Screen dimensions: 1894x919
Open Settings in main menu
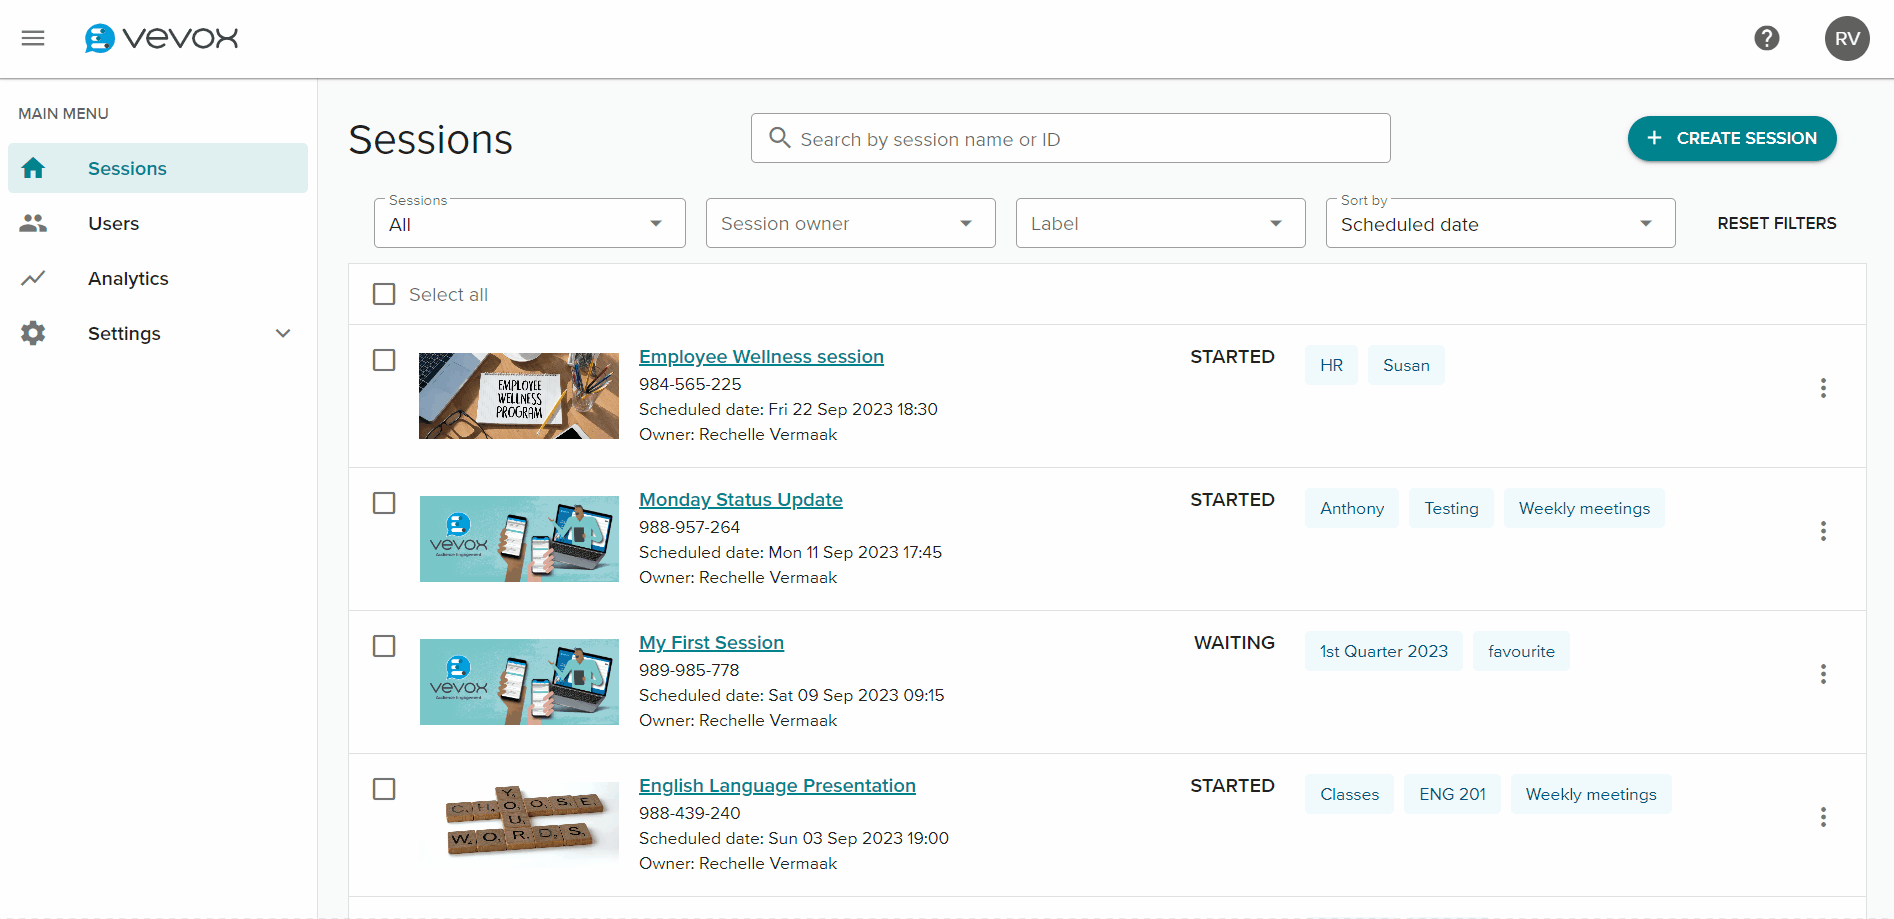point(158,333)
